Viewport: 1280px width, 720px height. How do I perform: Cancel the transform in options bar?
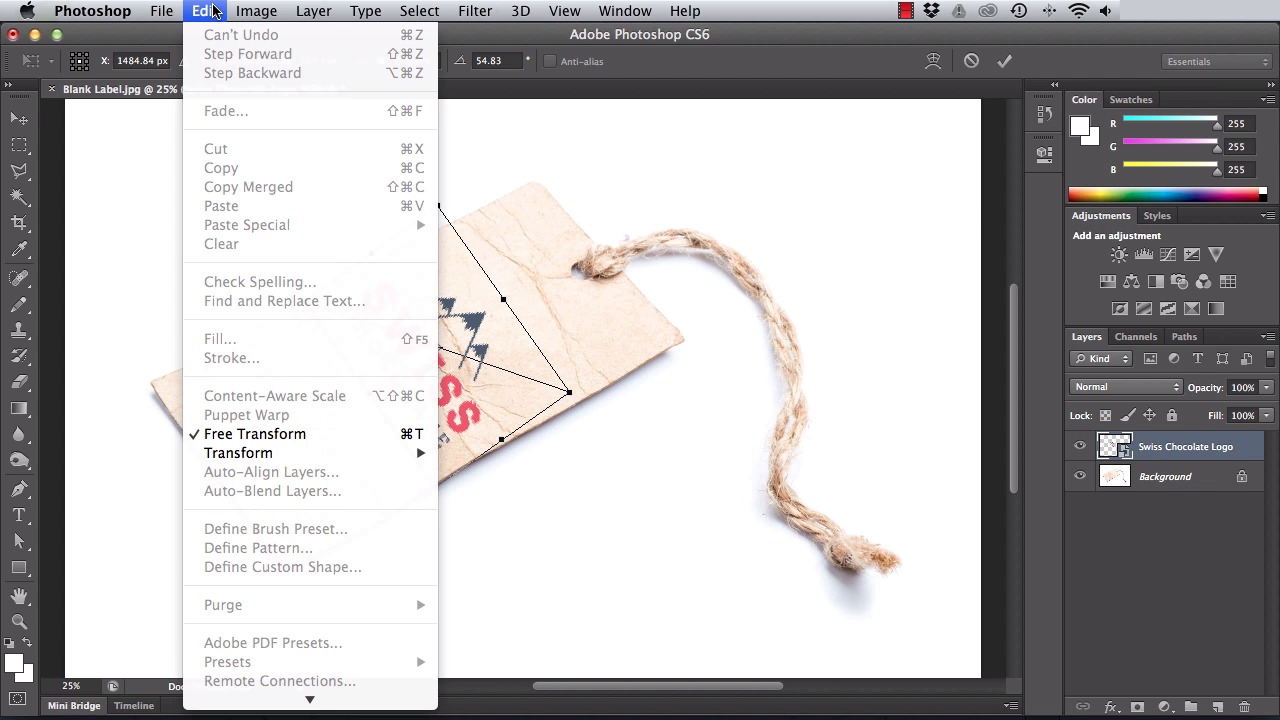tap(971, 61)
